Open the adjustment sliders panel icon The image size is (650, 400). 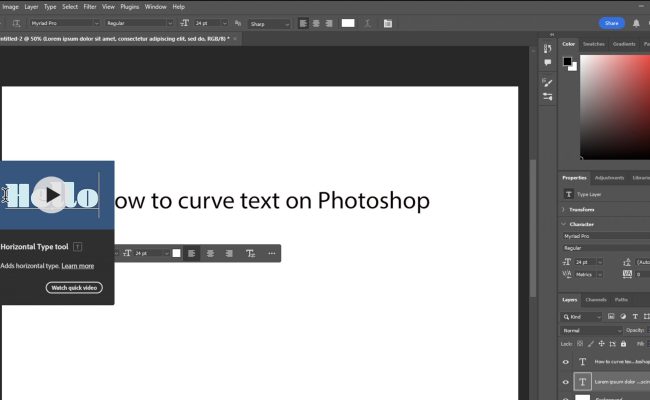click(x=548, y=97)
